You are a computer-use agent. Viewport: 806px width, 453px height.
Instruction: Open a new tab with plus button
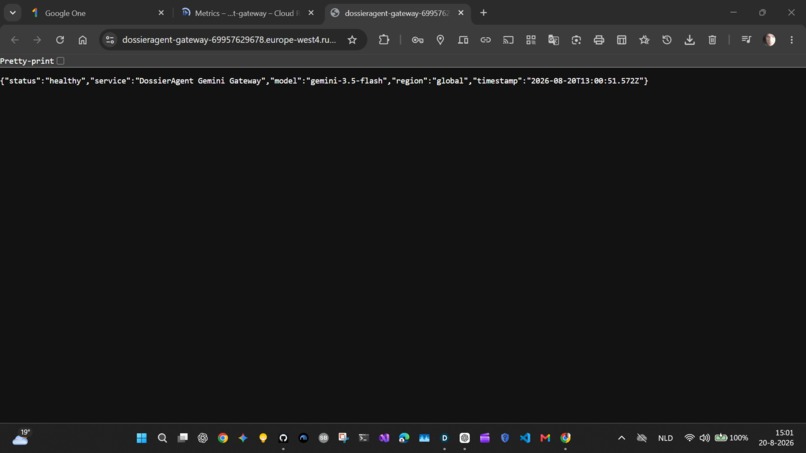pyautogui.click(x=483, y=13)
